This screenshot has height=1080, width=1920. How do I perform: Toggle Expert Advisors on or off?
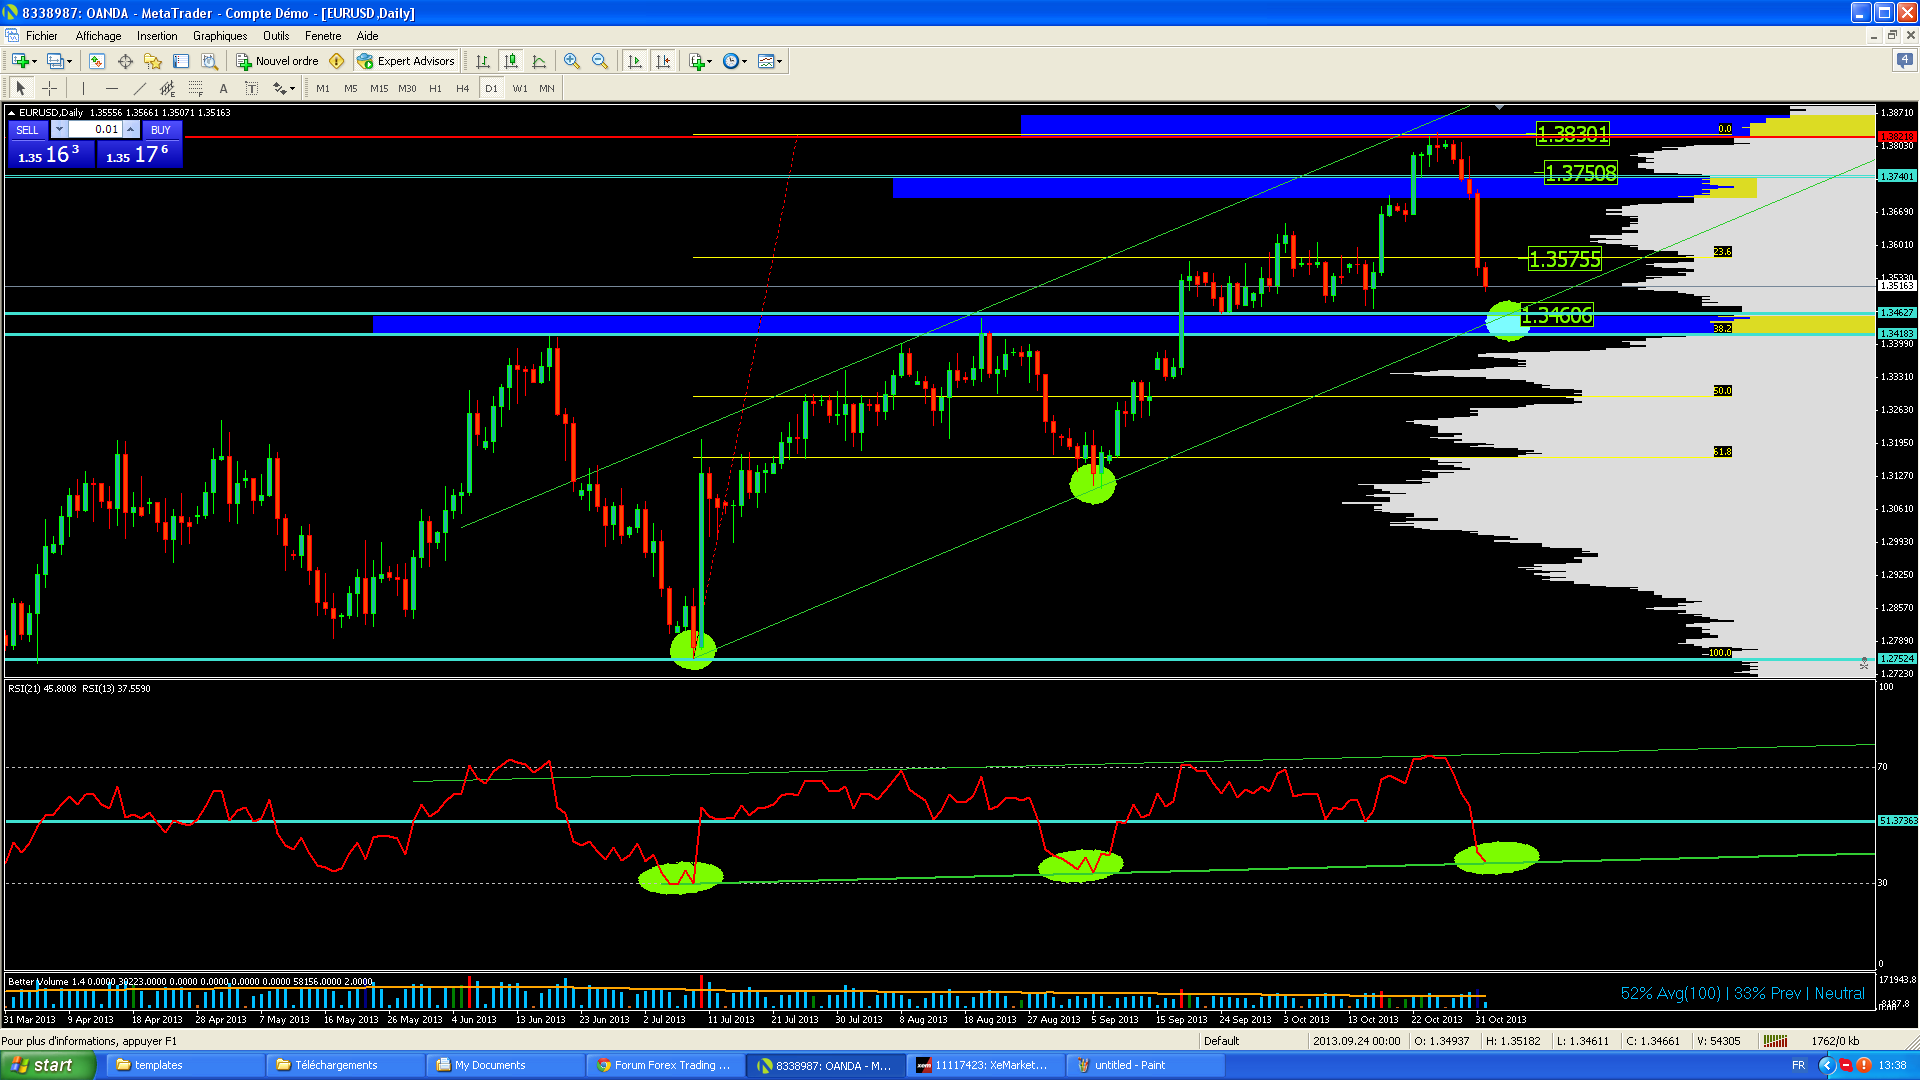click(x=406, y=61)
